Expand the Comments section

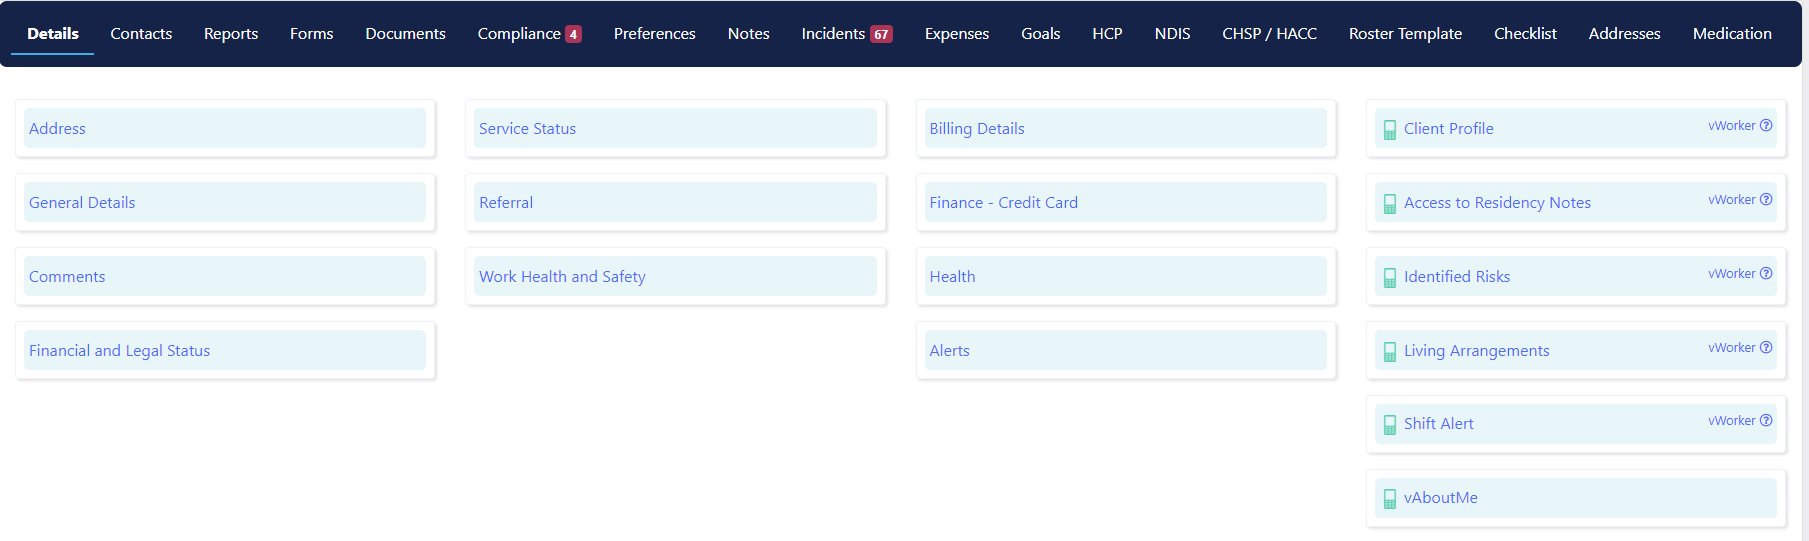point(225,276)
